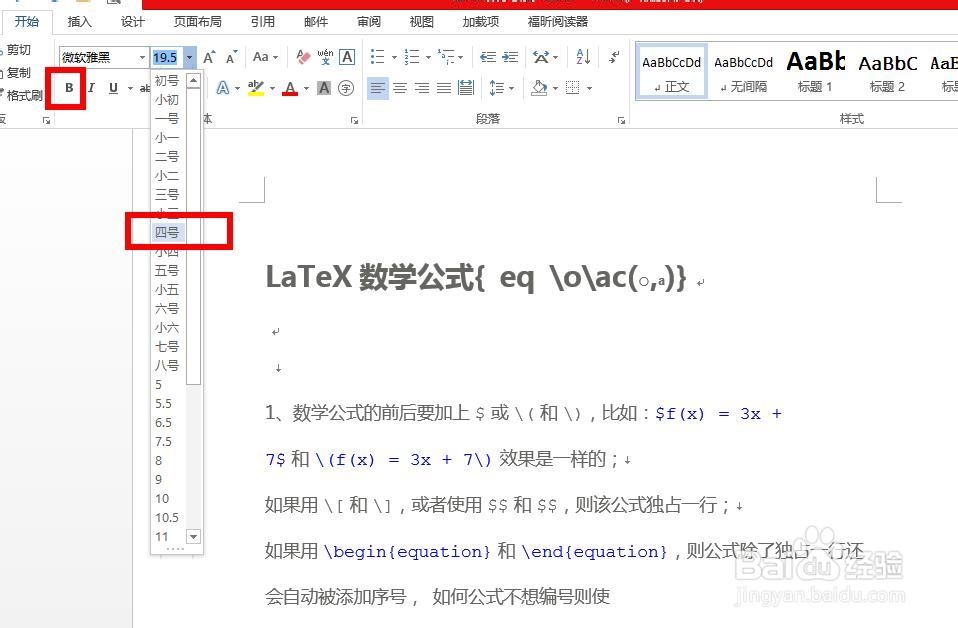958x628 pixels.
Task: Select the underline icon
Action: (113, 86)
